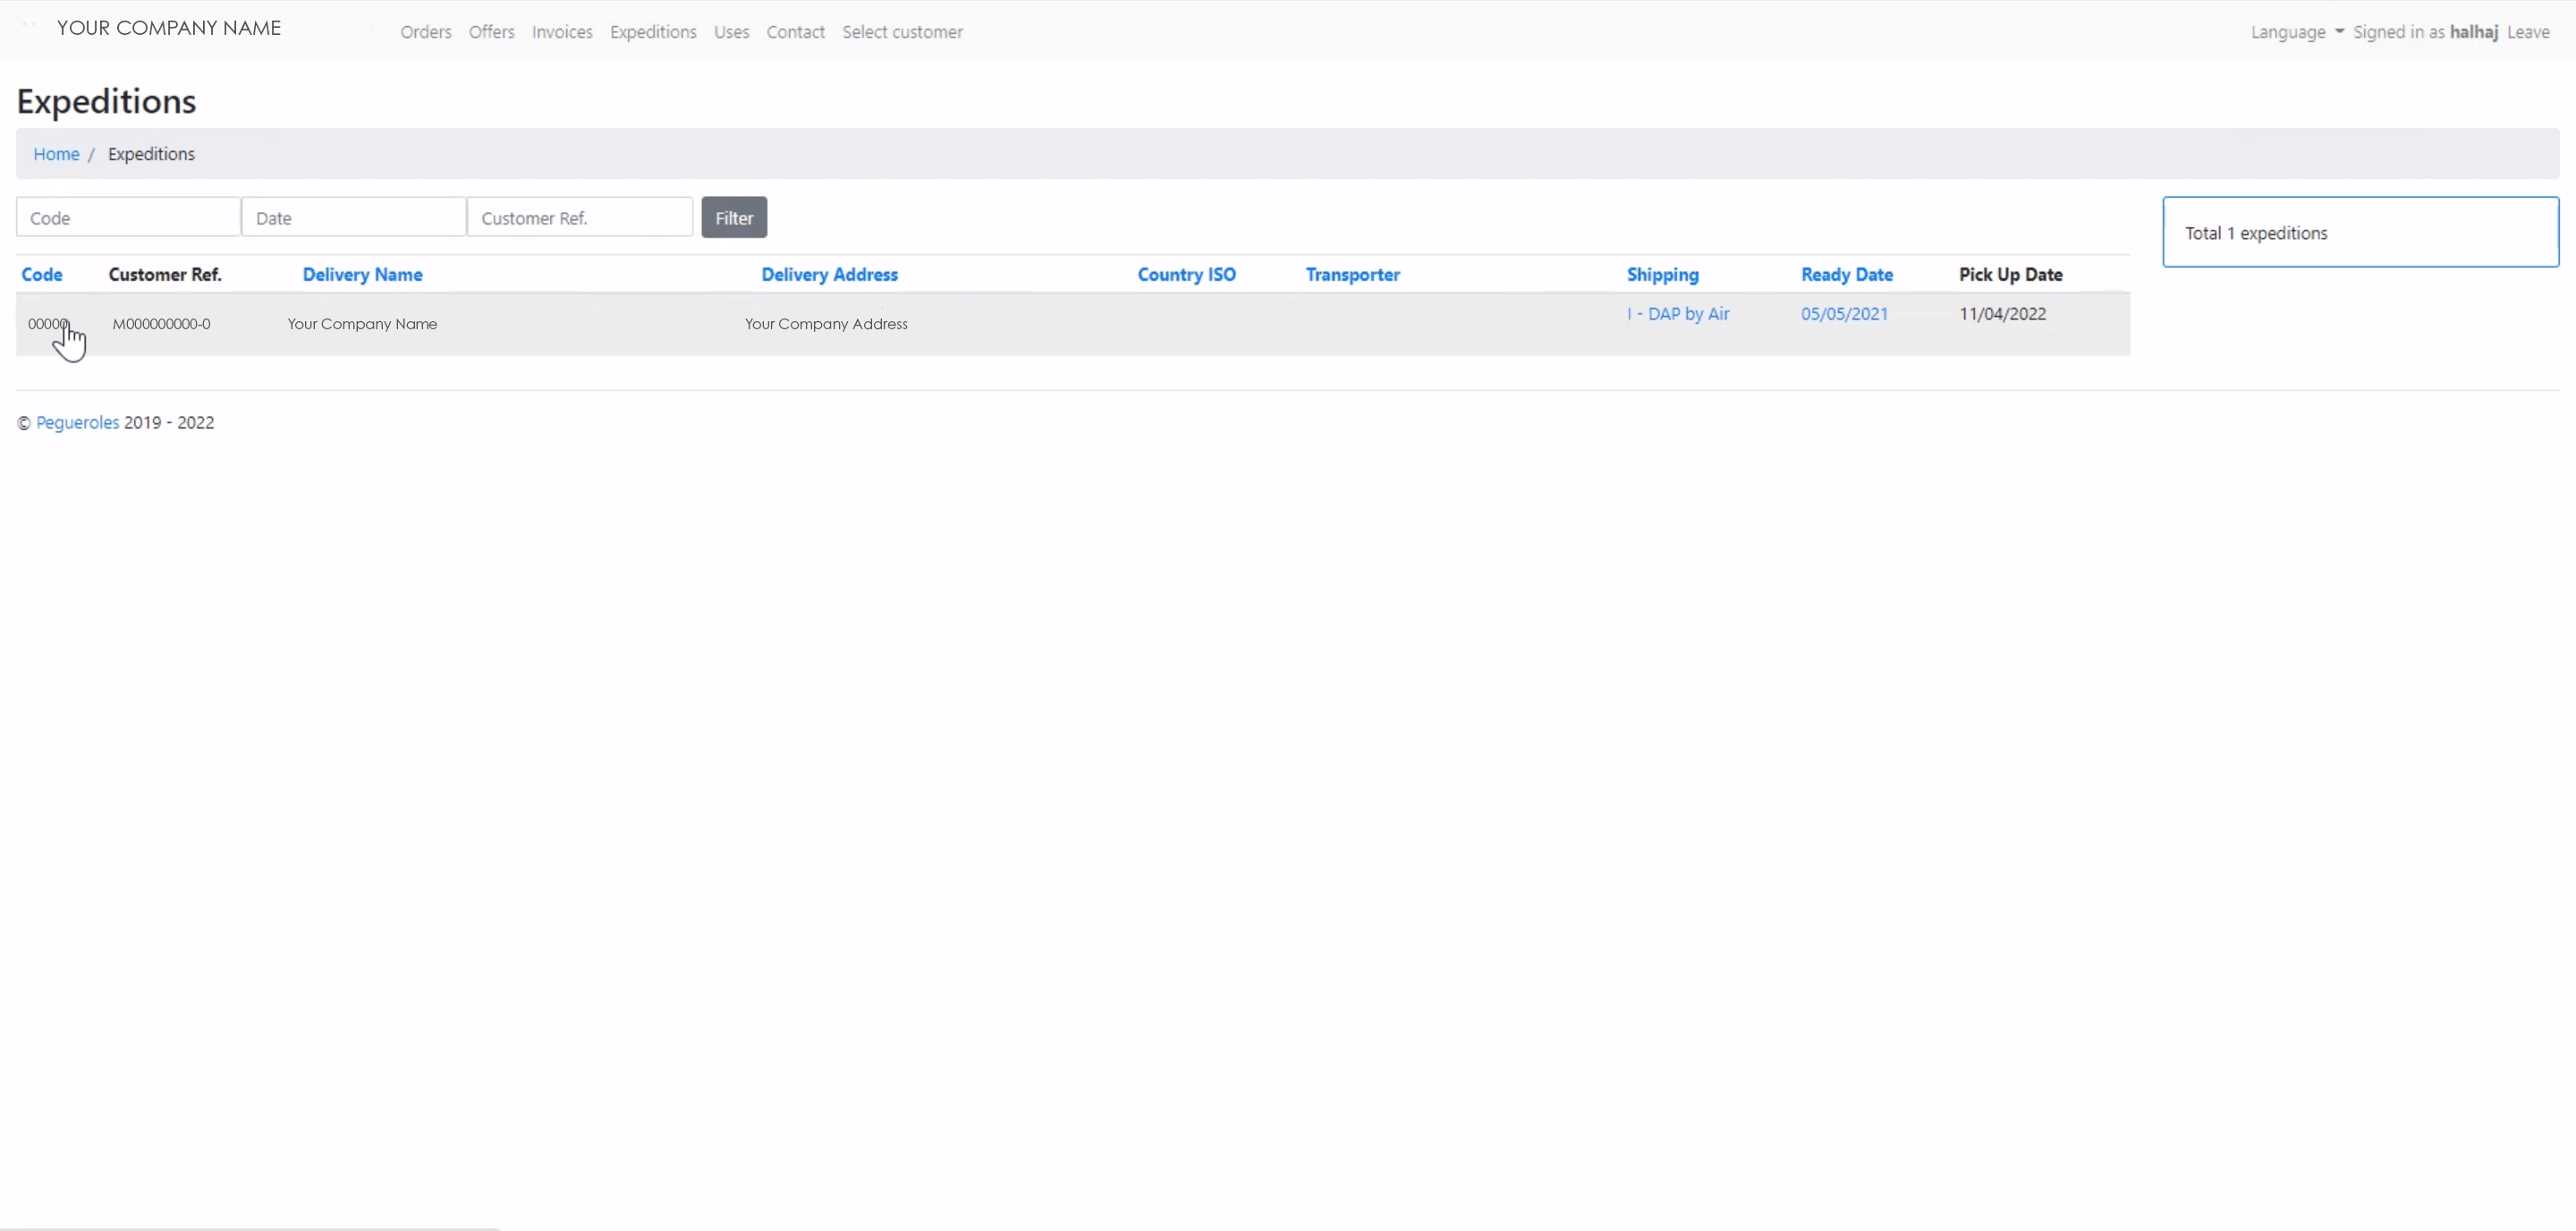Image resolution: width=2576 pixels, height=1231 pixels.
Task: Open the Pegueroles footer link
Action: tap(77, 422)
